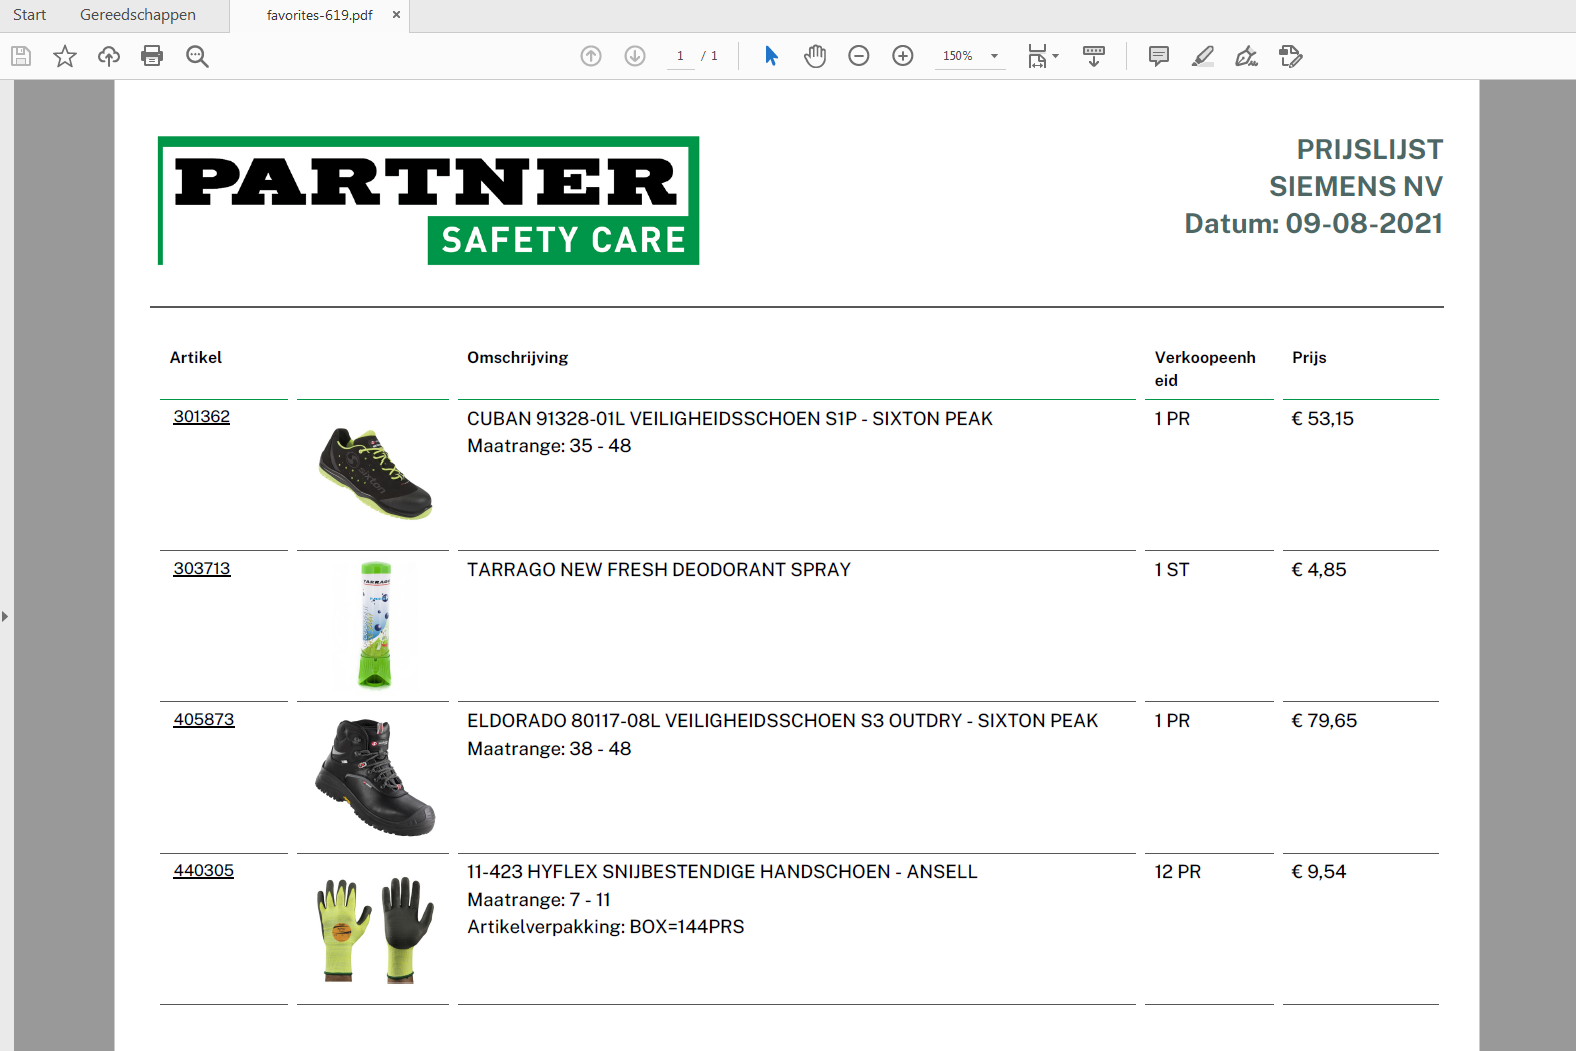Open the share/send file tool
Viewport: 1576px width, 1051px height.
[x=1291, y=56]
